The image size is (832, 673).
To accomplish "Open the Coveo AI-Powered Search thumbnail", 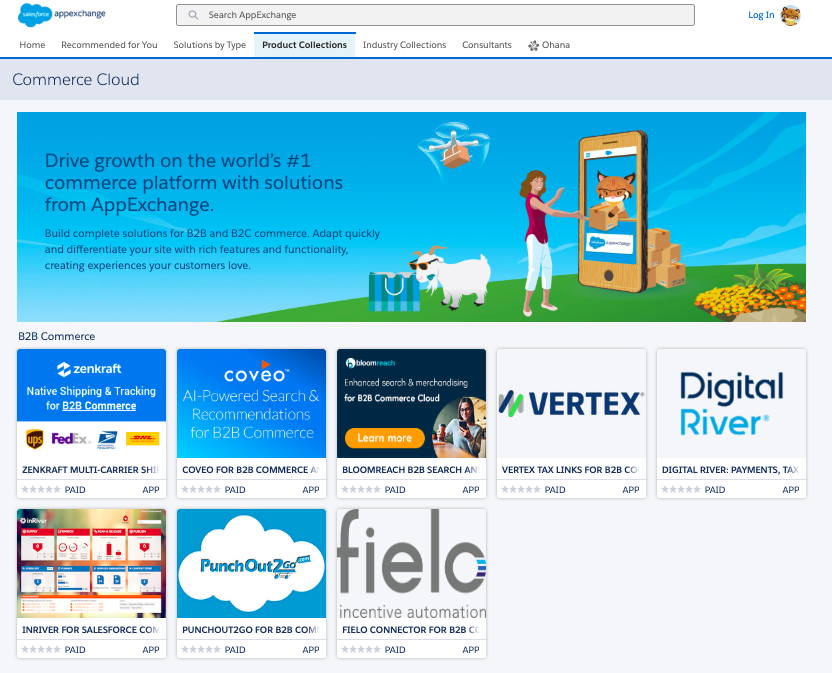I will [252, 403].
